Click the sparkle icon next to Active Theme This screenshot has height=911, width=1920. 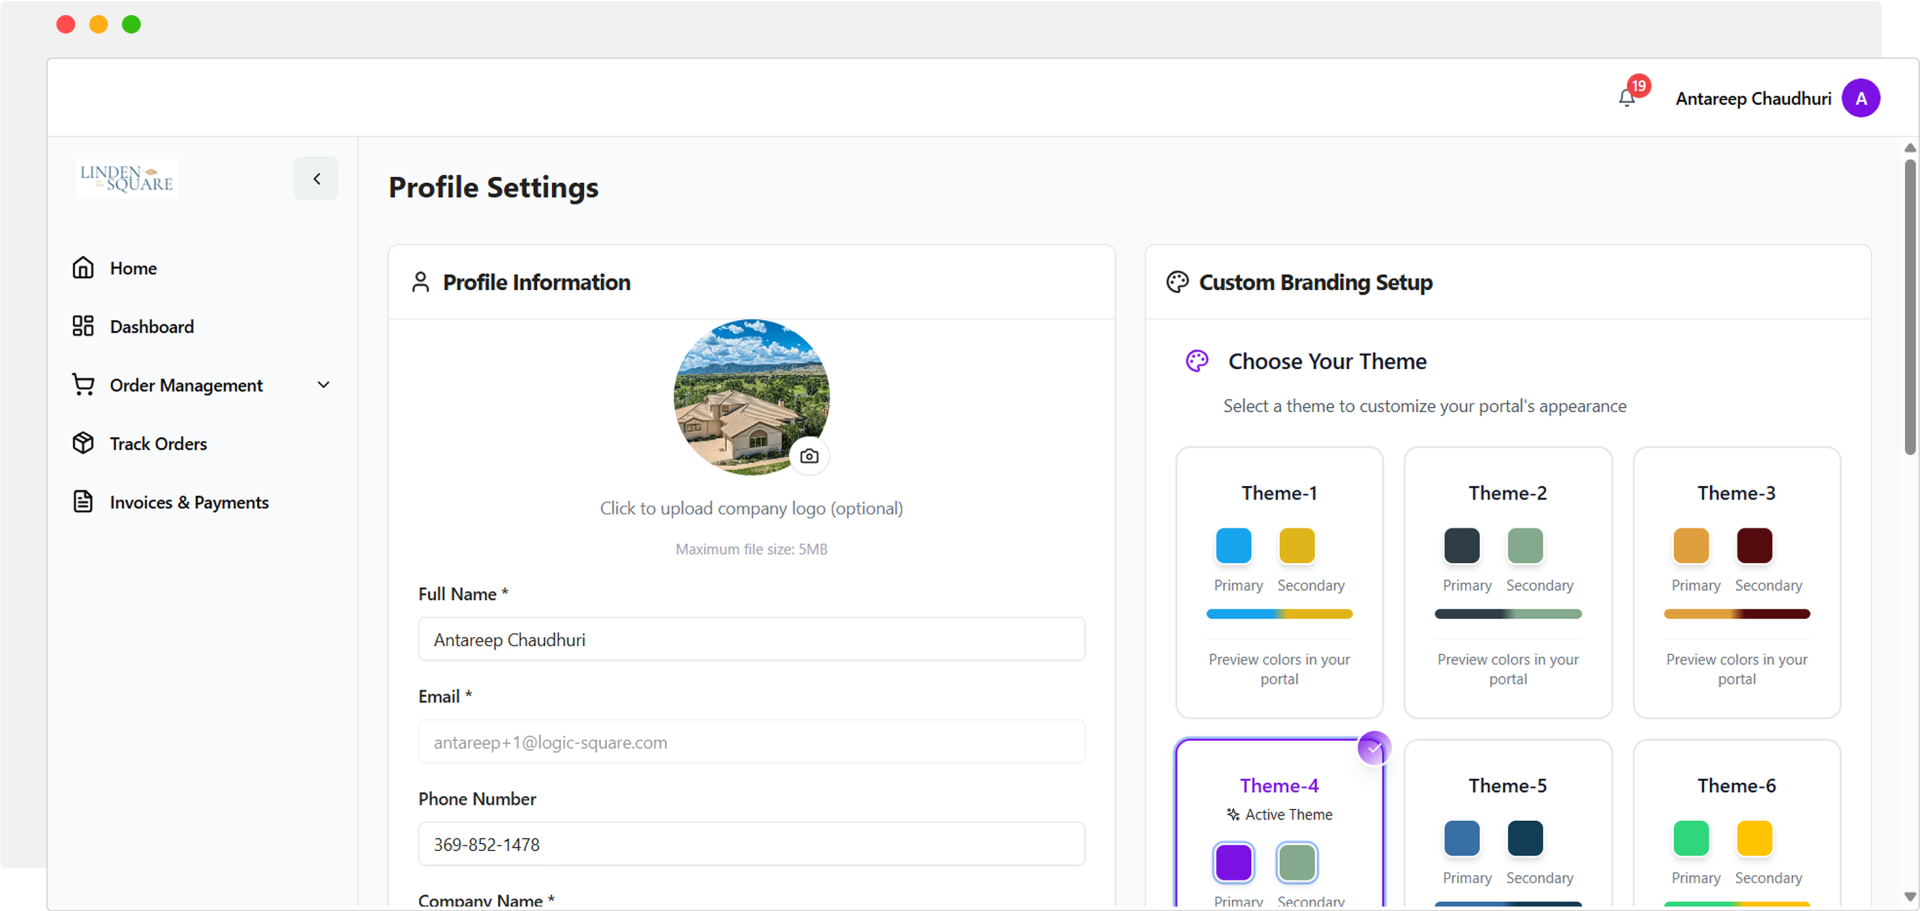click(1233, 815)
